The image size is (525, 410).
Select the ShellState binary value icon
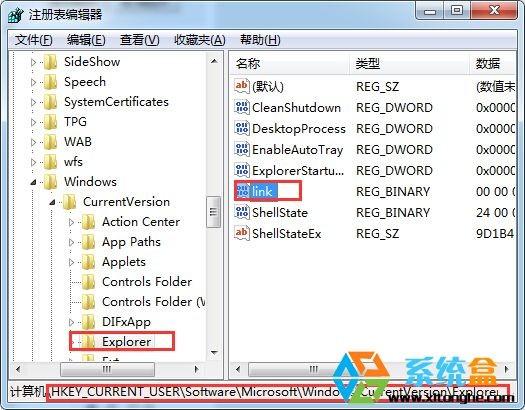click(242, 212)
